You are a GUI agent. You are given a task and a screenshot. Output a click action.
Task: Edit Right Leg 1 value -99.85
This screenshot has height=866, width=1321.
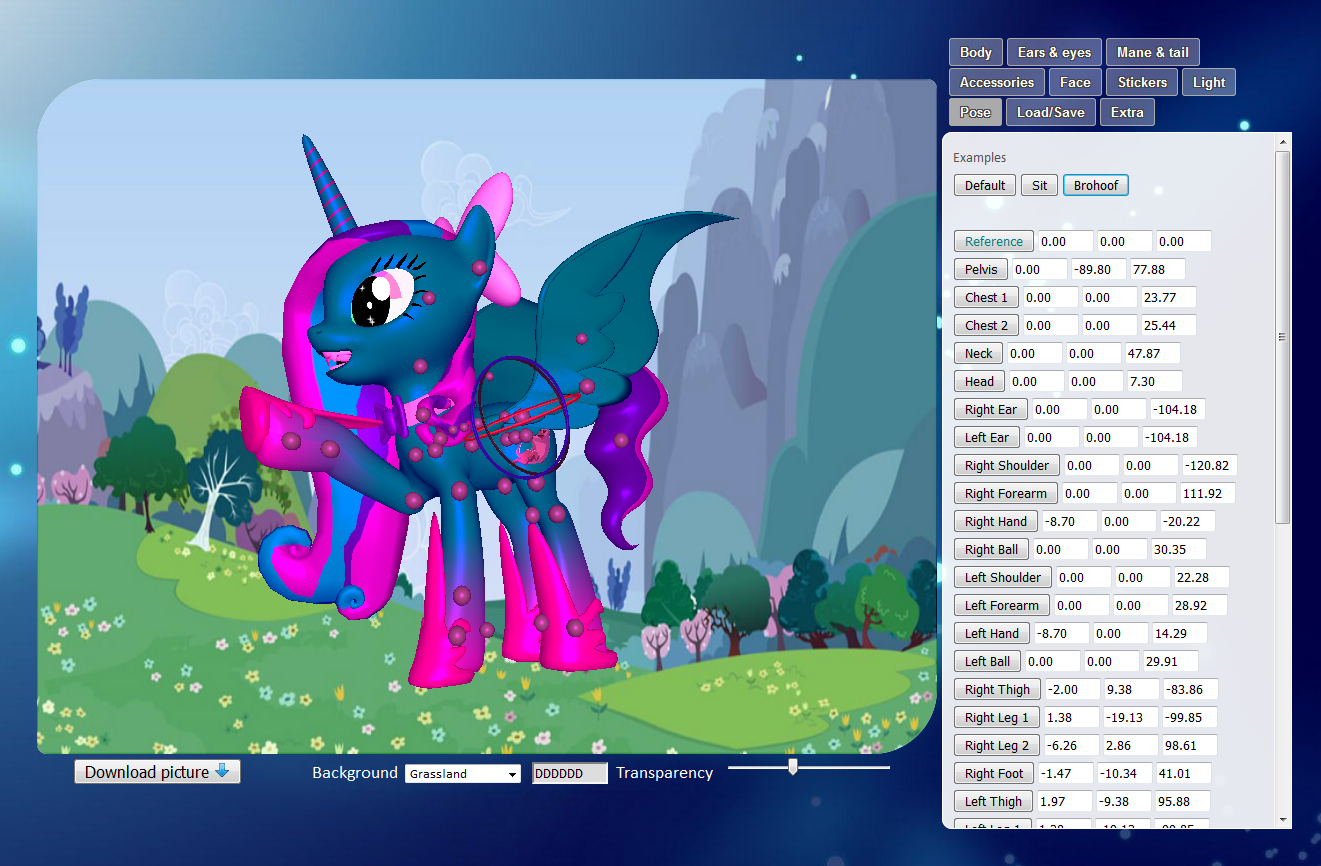pos(1189,717)
